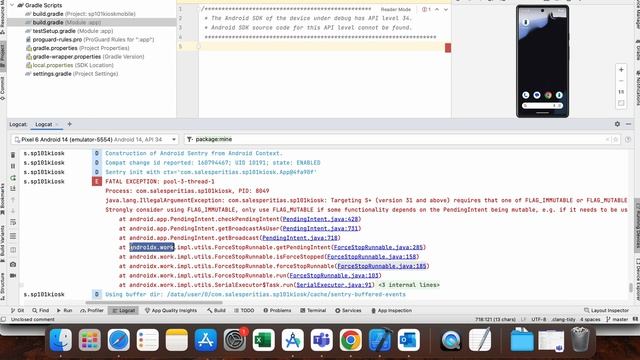Open Microsoft Excel from the Dock

point(263,340)
